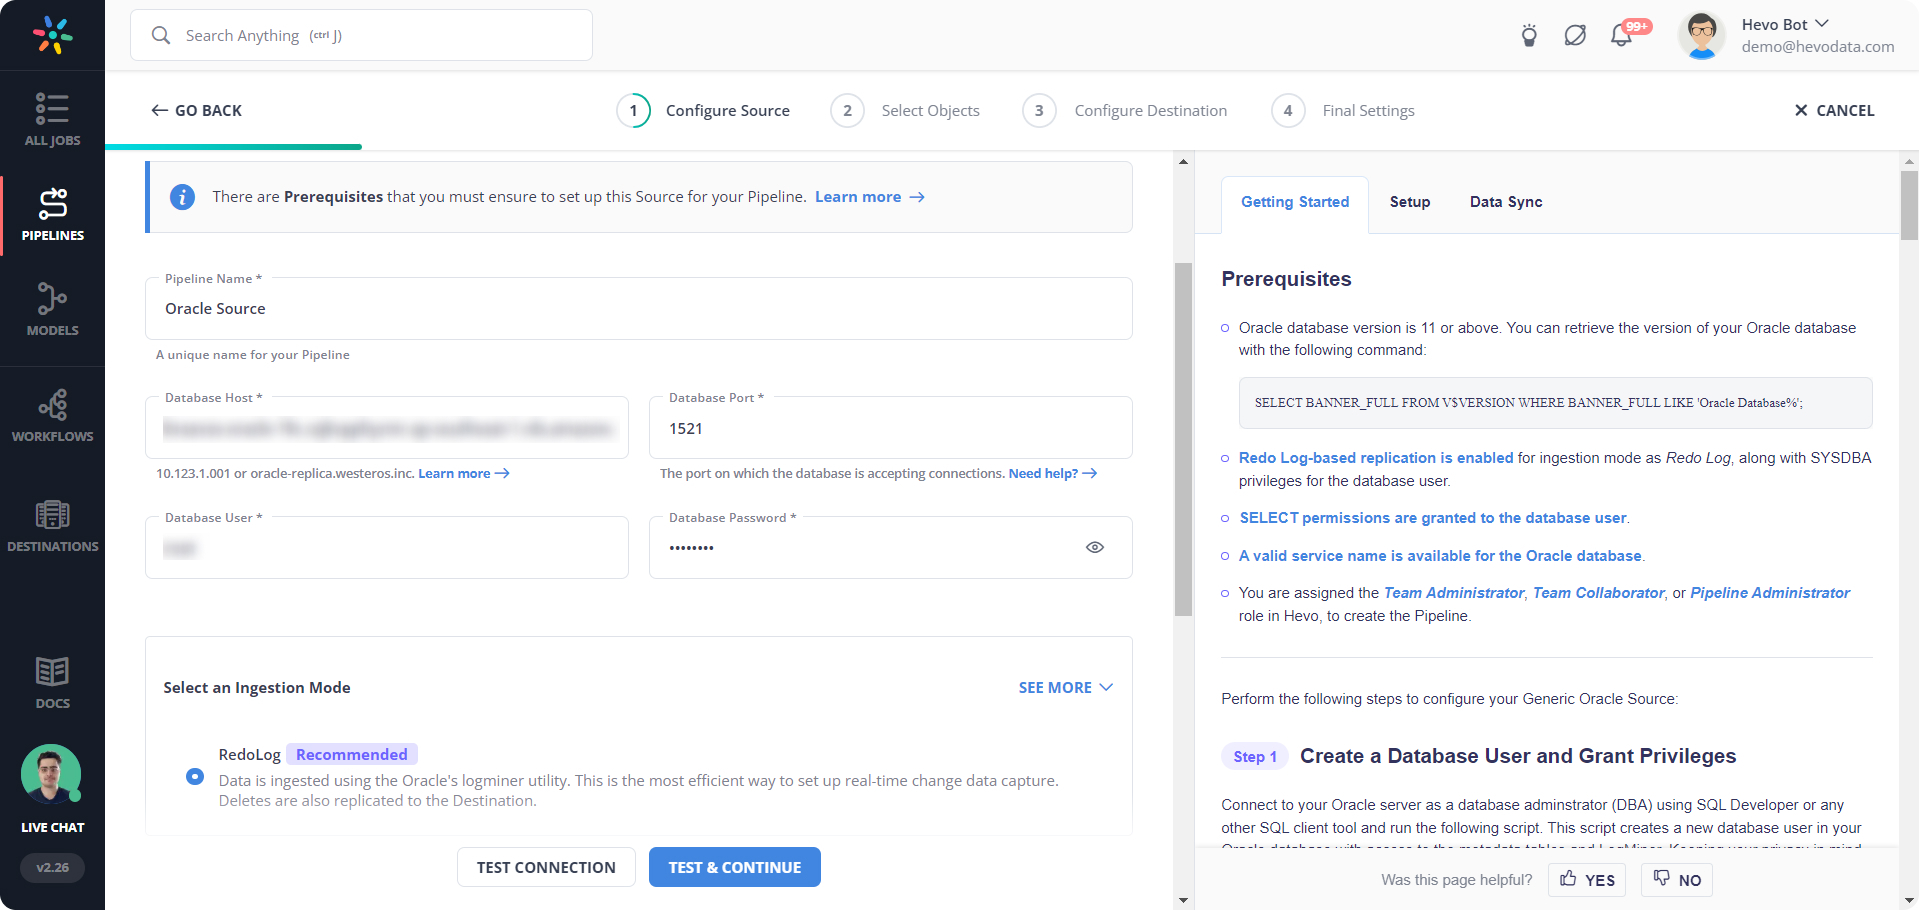Open Docs from the sidebar
Image resolution: width=1919 pixels, height=910 pixels.
point(52,683)
